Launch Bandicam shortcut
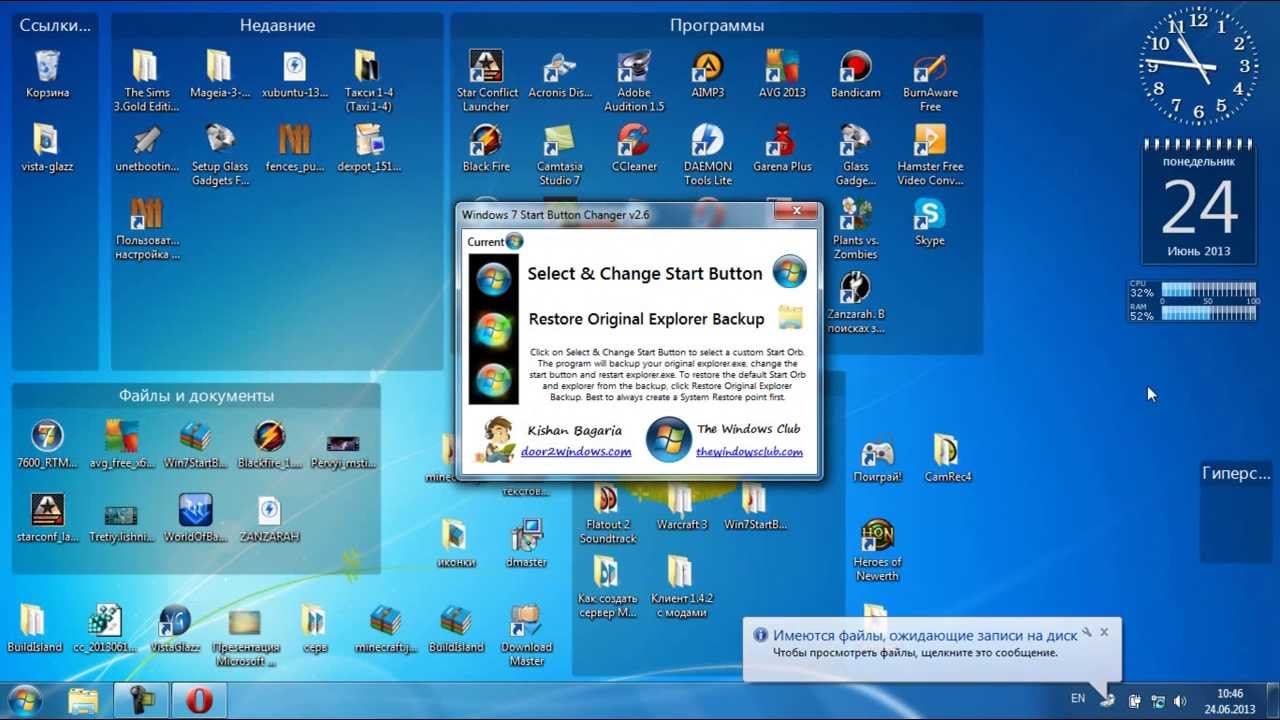 click(x=856, y=75)
